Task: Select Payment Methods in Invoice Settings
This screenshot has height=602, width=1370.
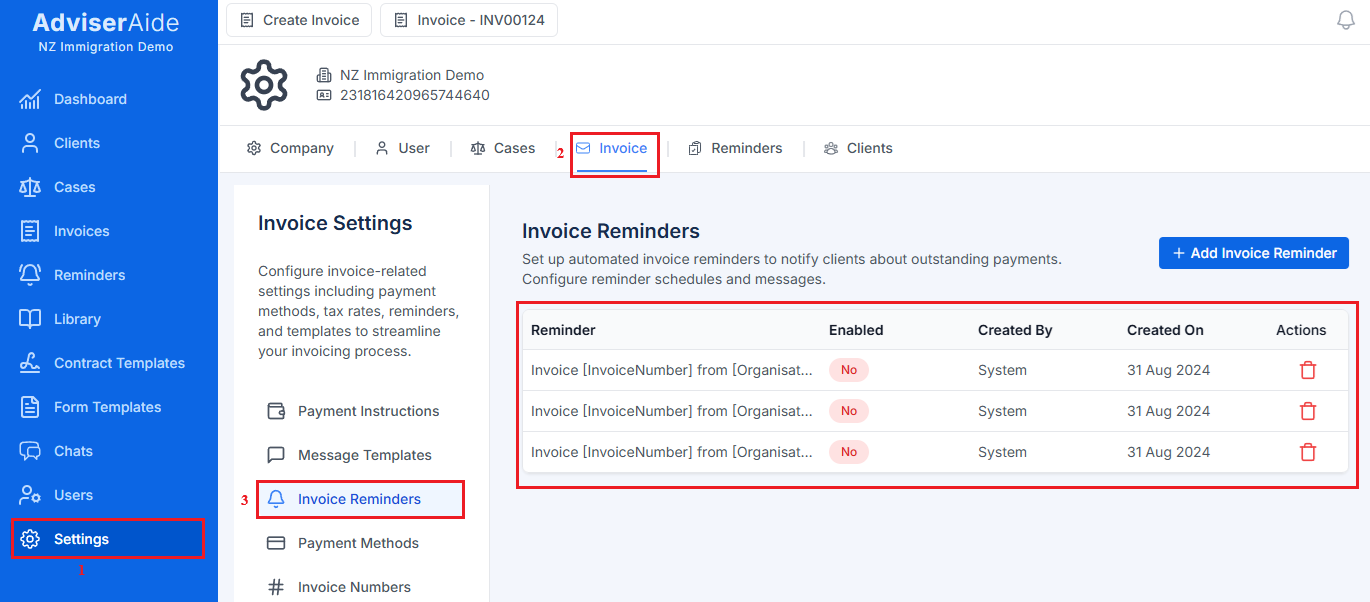Action: [358, 543]
